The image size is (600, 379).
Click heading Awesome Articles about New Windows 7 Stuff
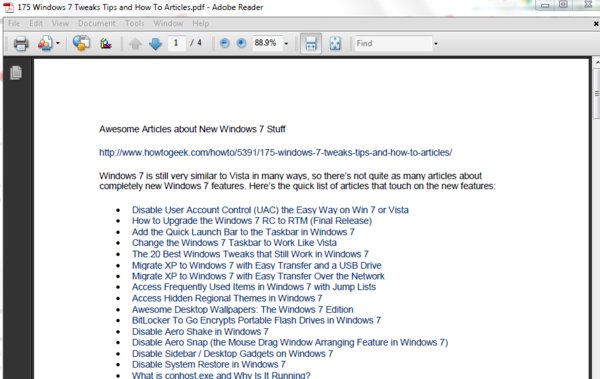pyautogui.click(x=192, y=129)
